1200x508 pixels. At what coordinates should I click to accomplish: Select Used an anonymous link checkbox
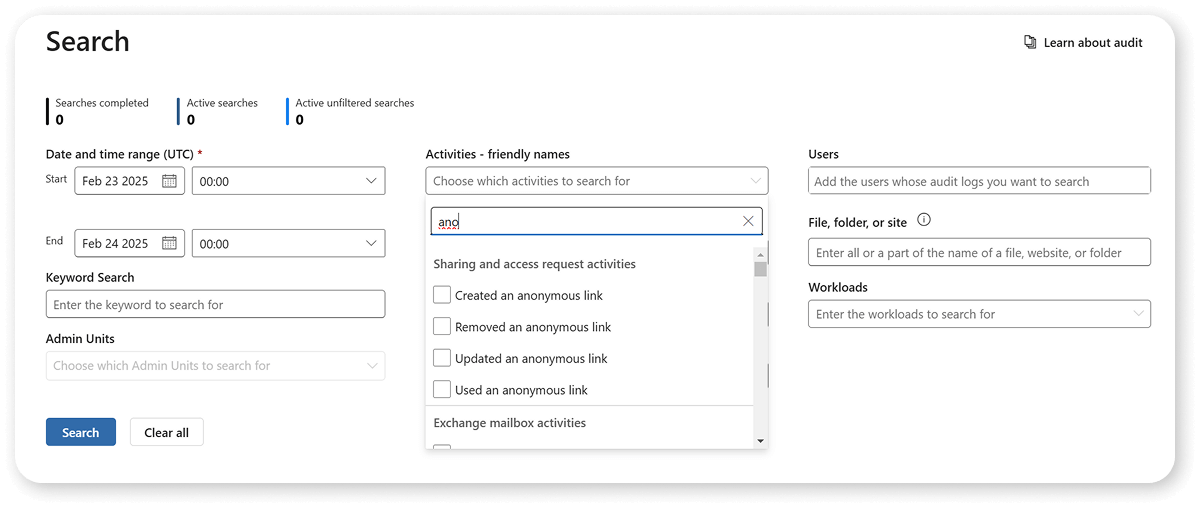[442, 390]
